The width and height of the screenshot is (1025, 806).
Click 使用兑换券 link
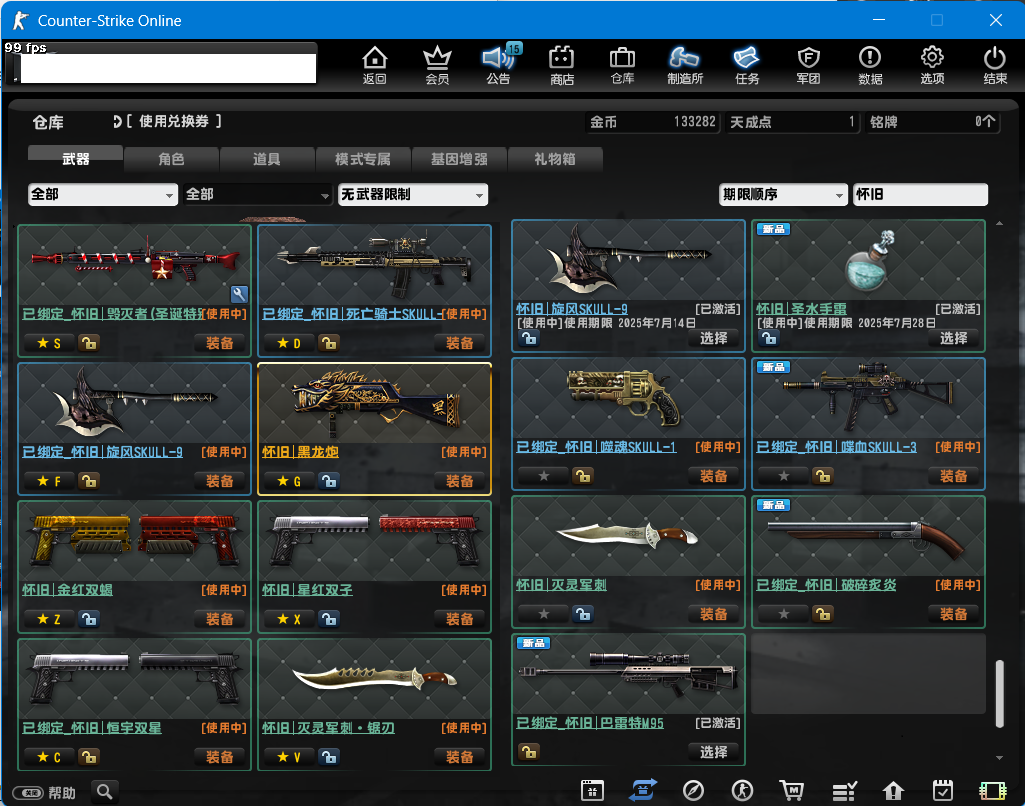(x=173, y=122)
